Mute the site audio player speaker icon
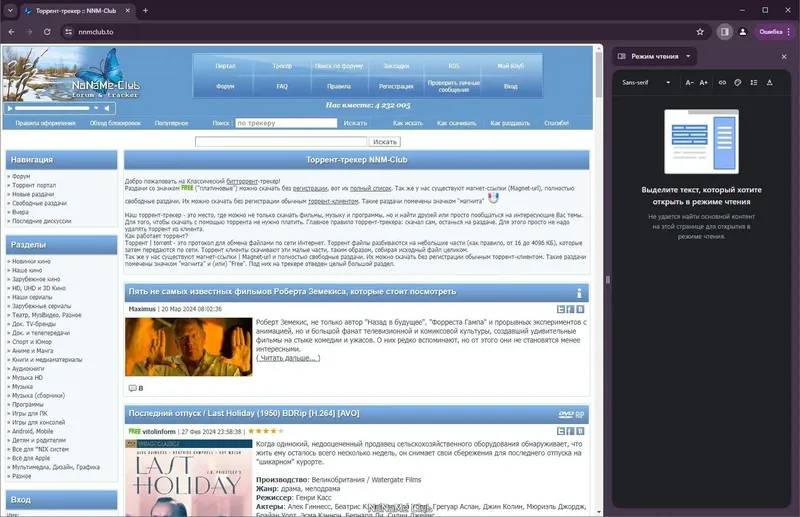This screenshot has height=517, width=800. point(107,108)
